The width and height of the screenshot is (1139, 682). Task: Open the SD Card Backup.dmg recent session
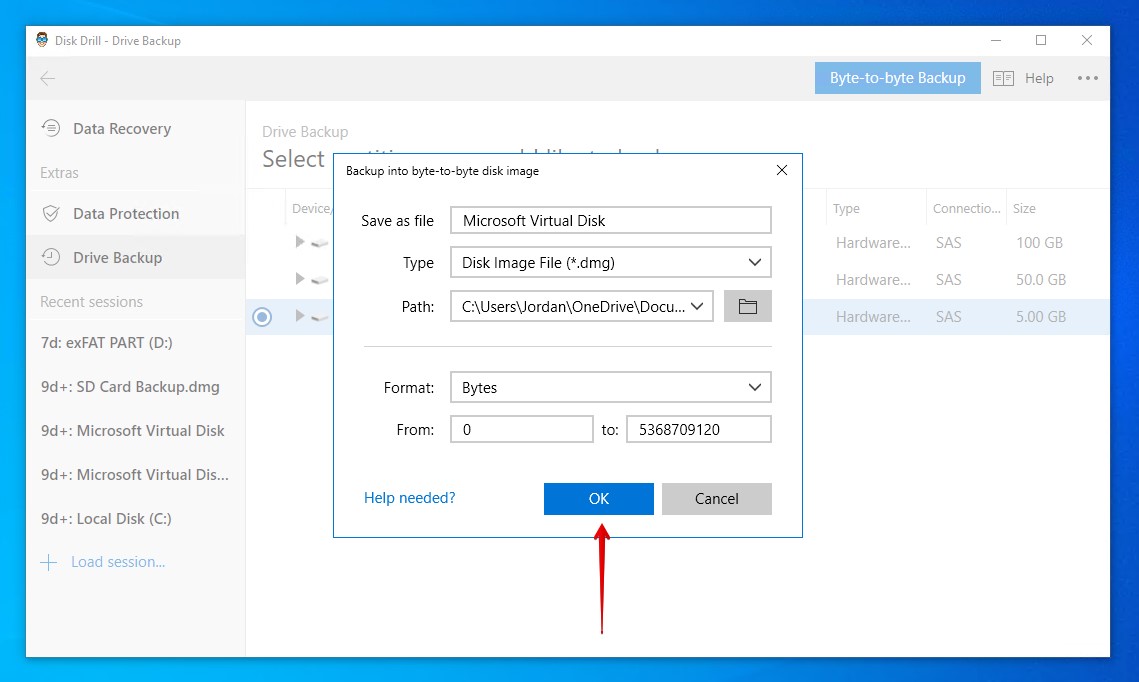pyautogui.click(x=130, y=387)
